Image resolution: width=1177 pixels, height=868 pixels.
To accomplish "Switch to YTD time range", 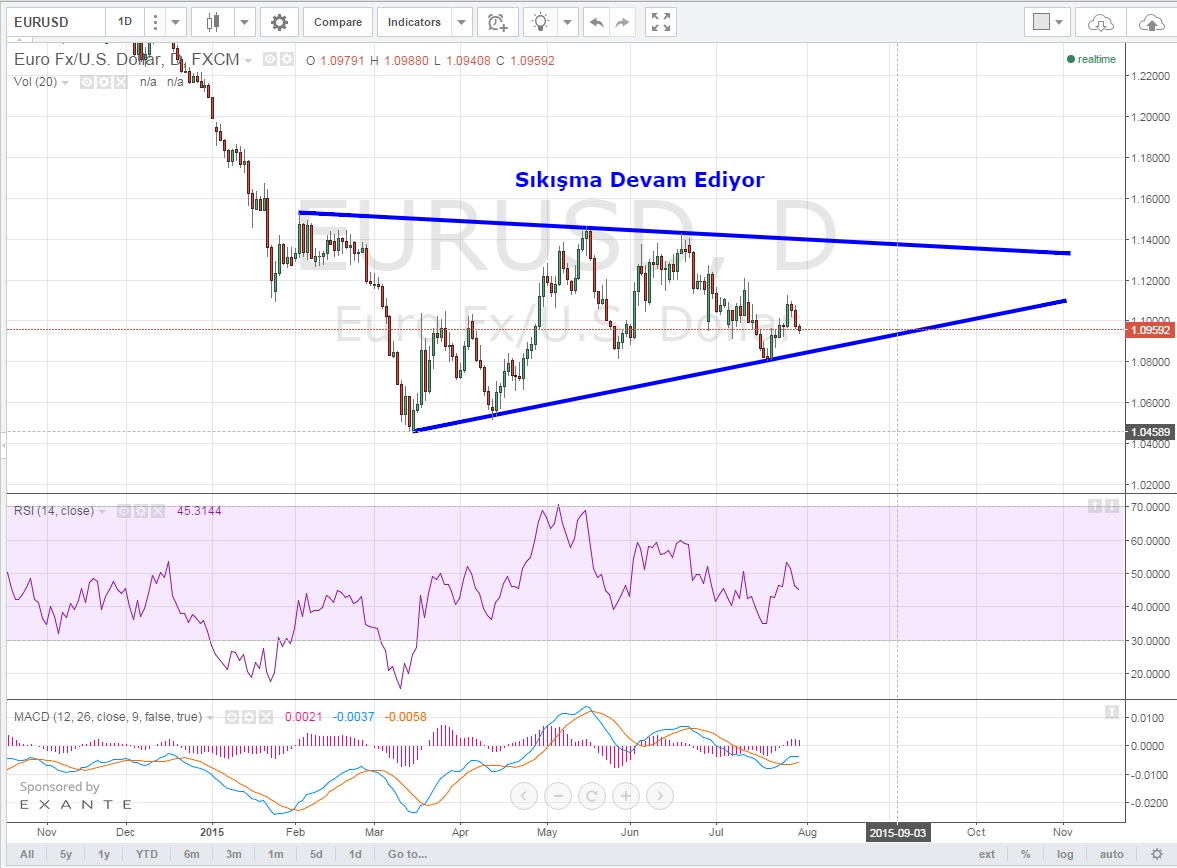I will 147,854.
